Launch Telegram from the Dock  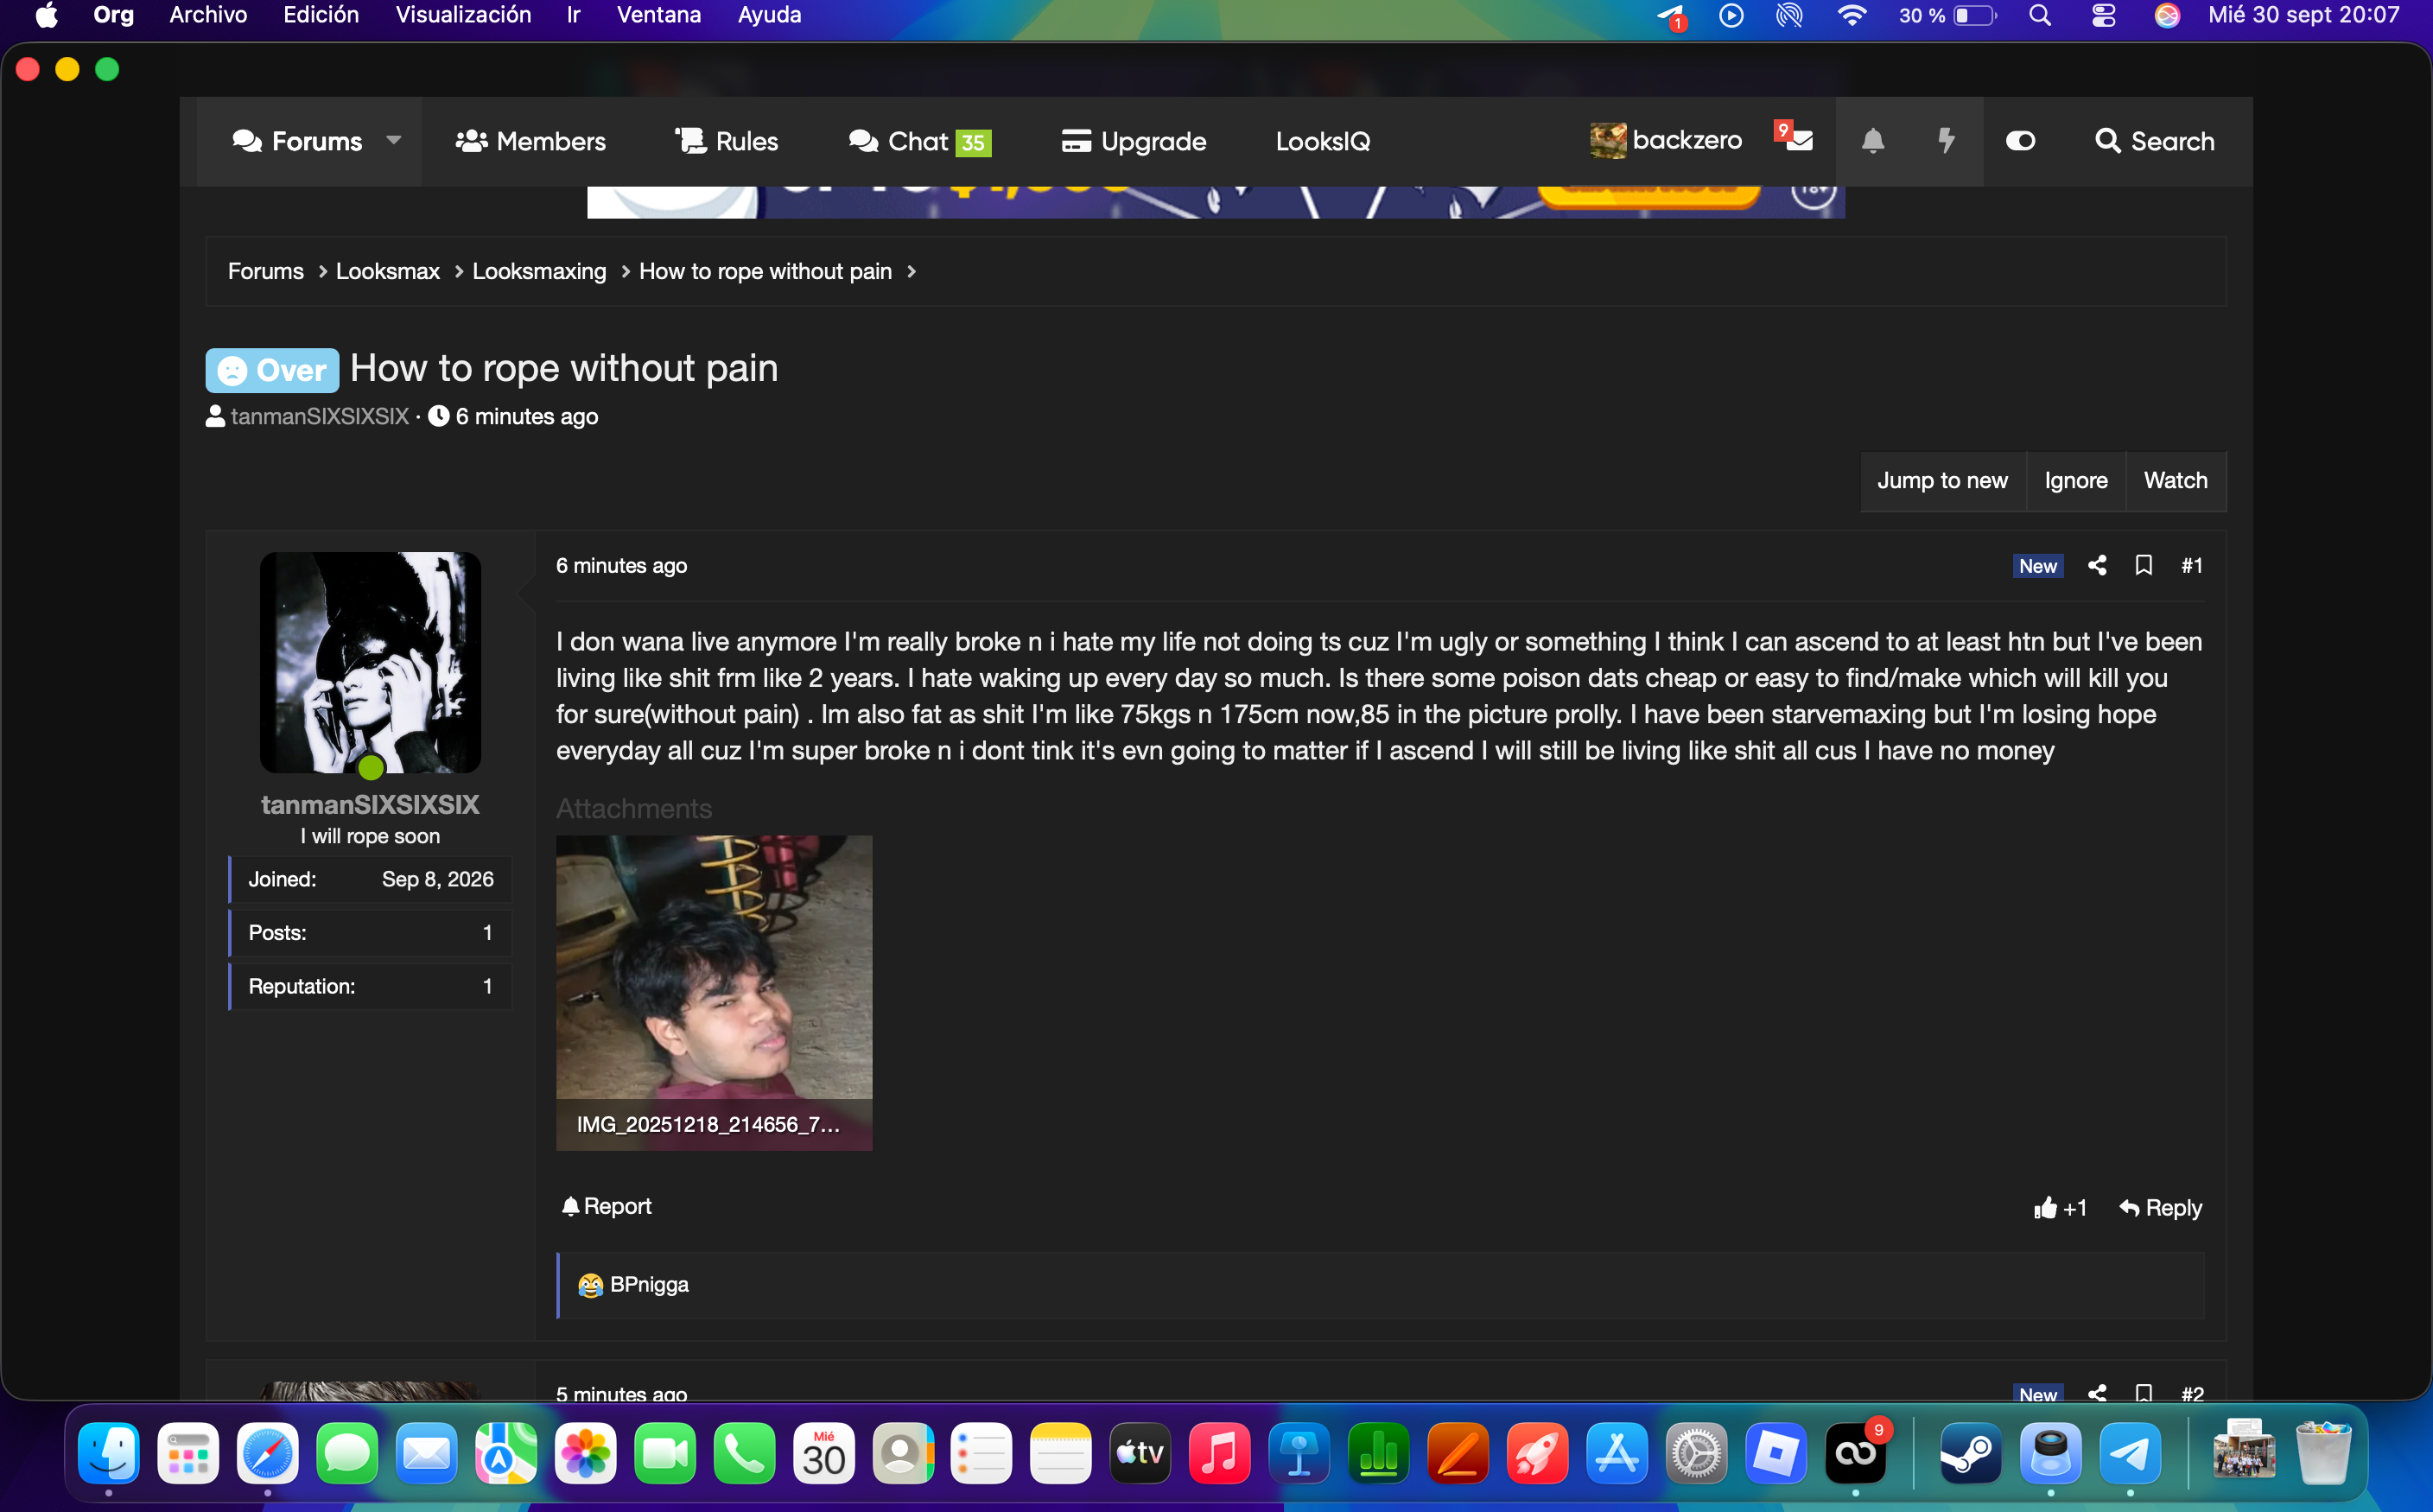2129,1453
